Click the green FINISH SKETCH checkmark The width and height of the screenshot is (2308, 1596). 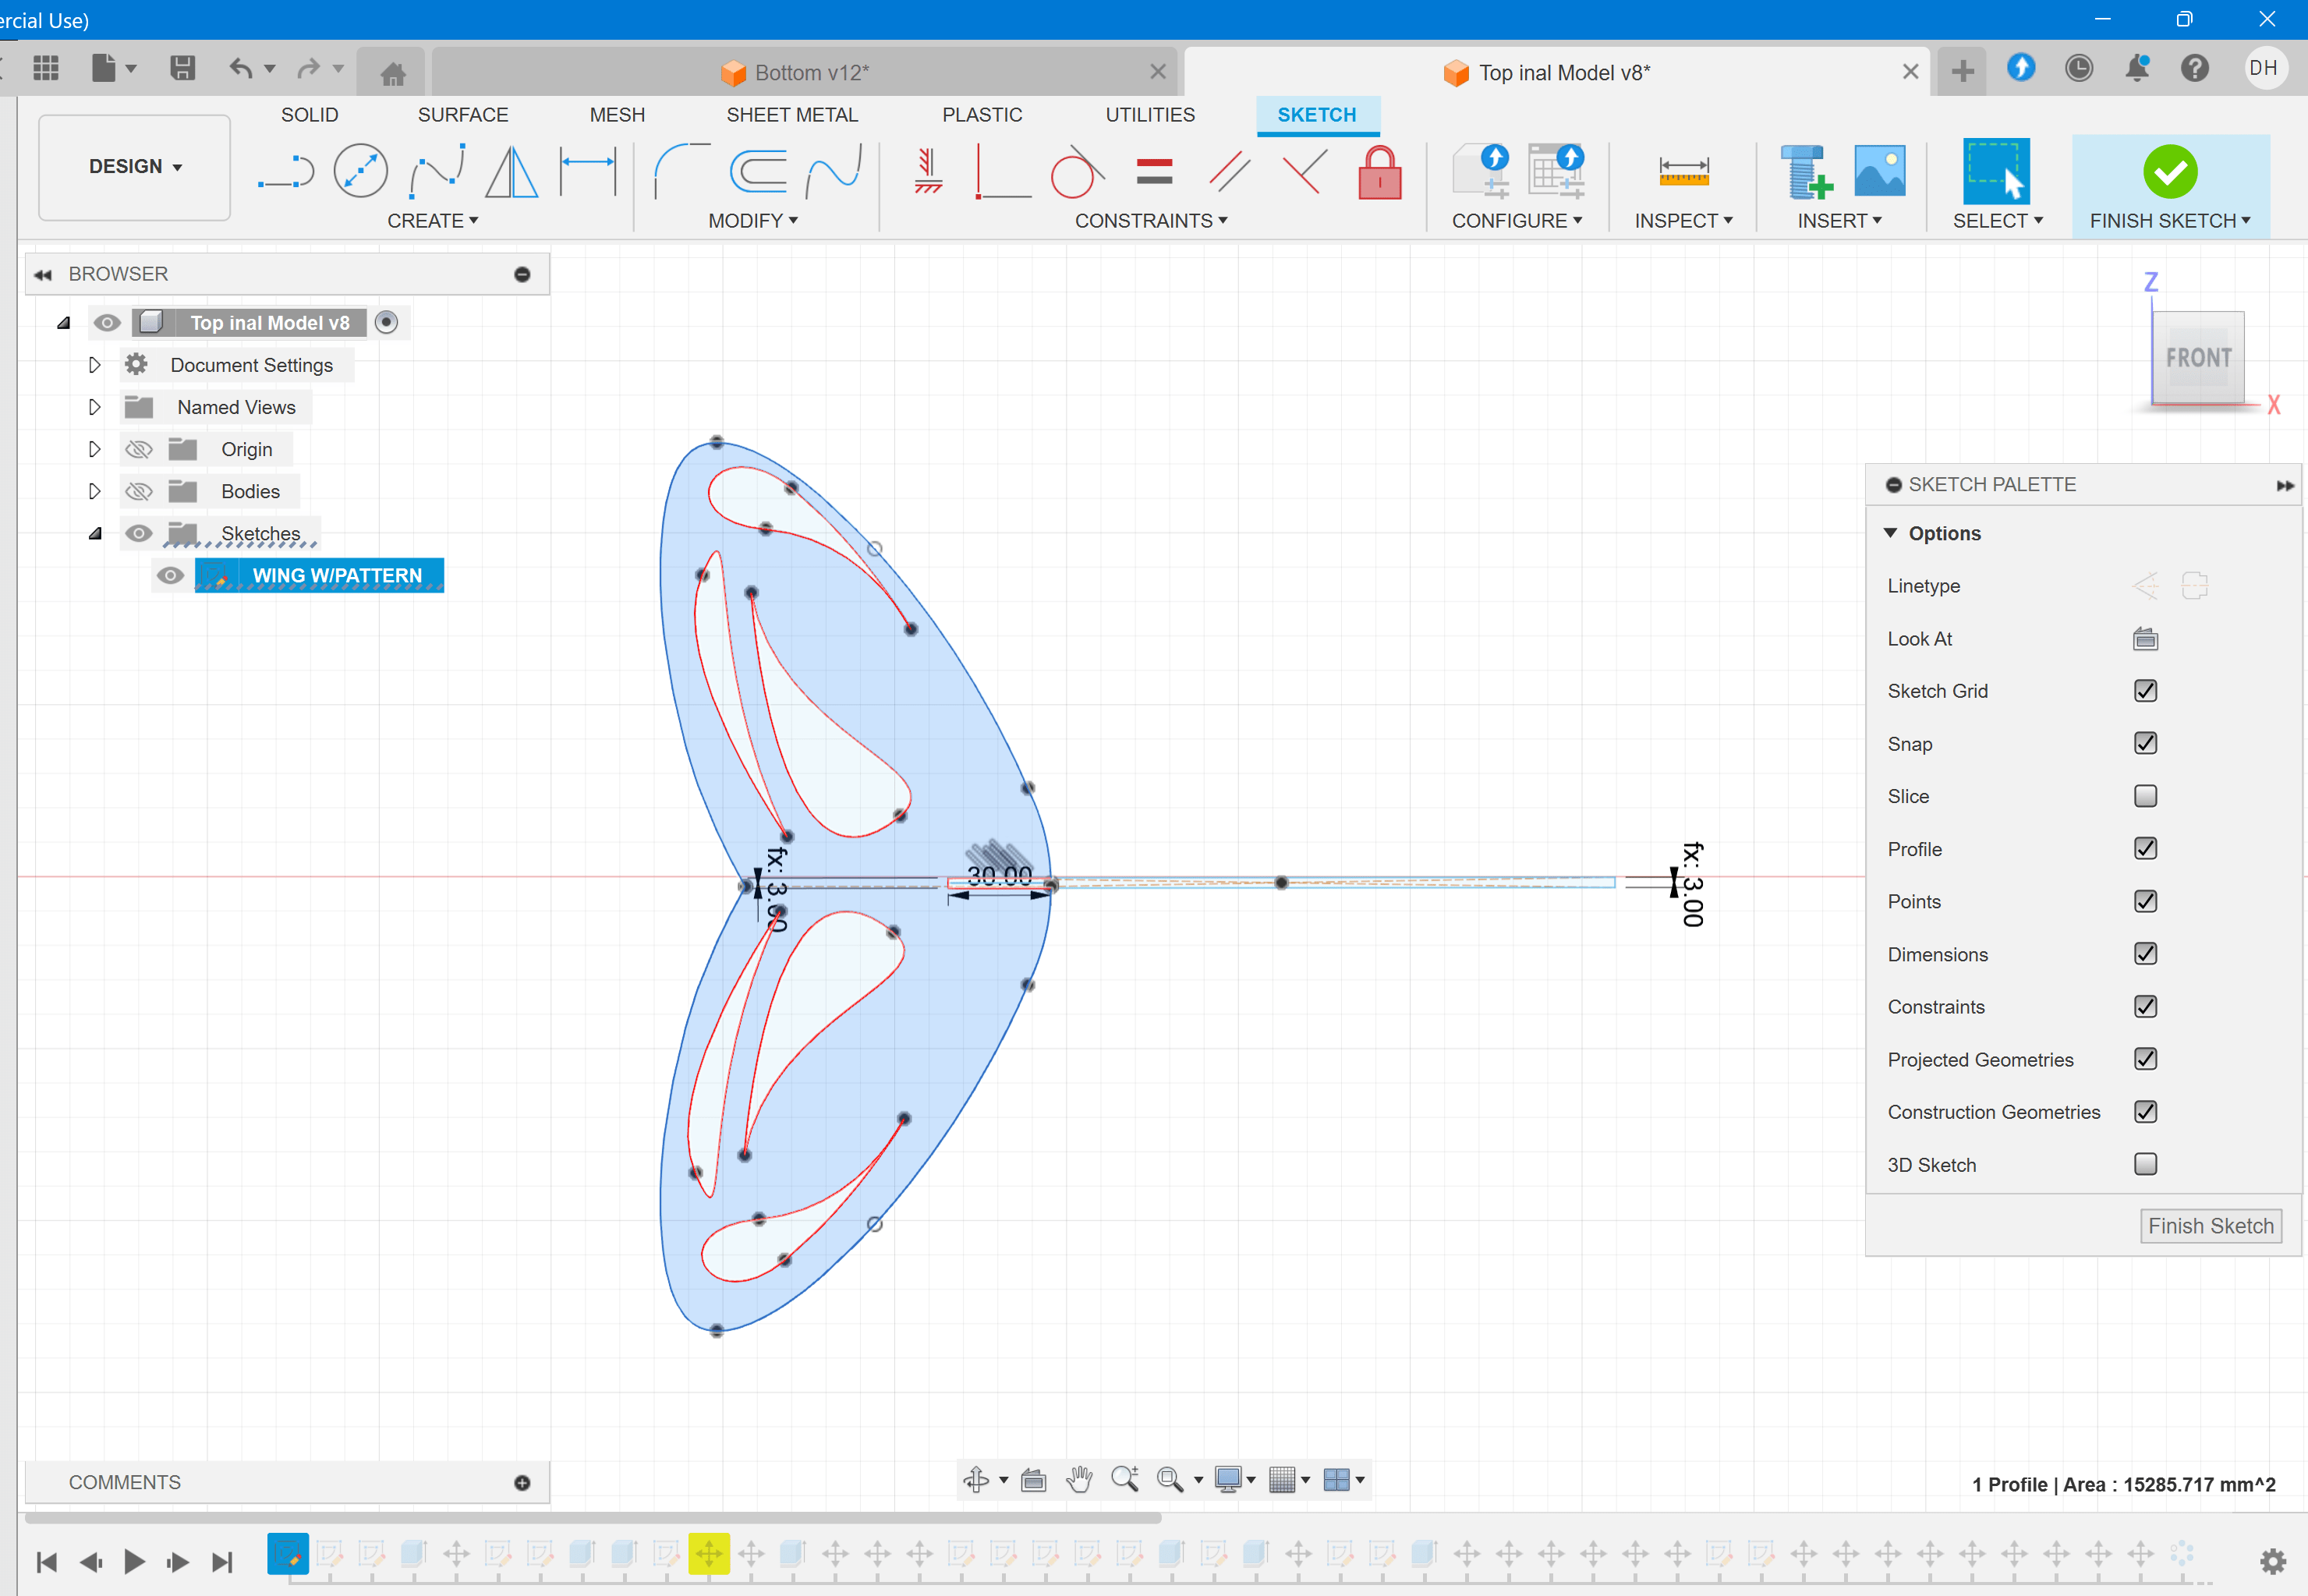point(2170,172)
